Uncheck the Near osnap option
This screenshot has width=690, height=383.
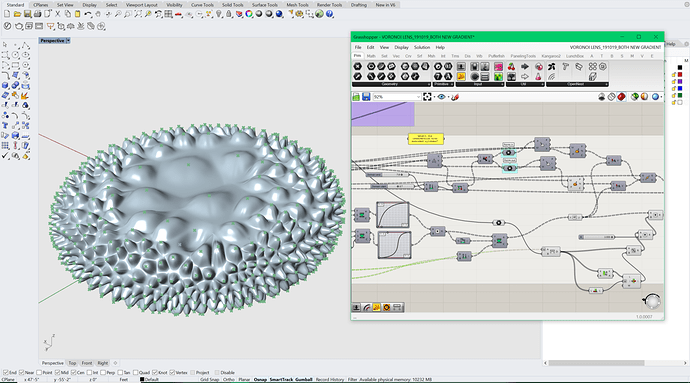22,372
